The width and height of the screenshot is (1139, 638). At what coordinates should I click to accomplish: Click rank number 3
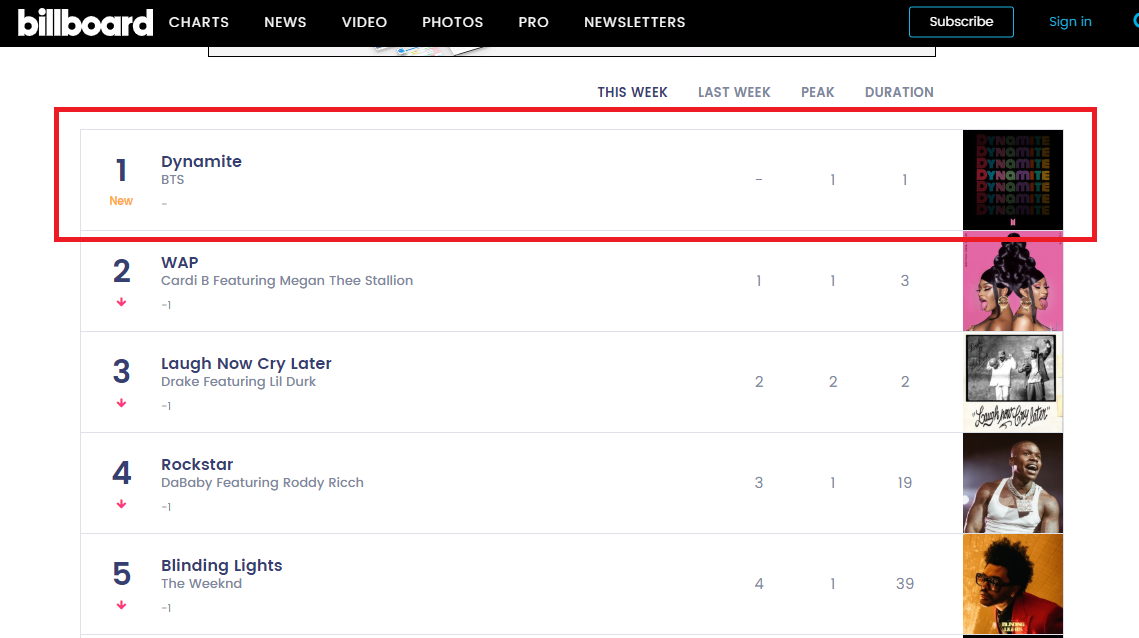[121, 373]
